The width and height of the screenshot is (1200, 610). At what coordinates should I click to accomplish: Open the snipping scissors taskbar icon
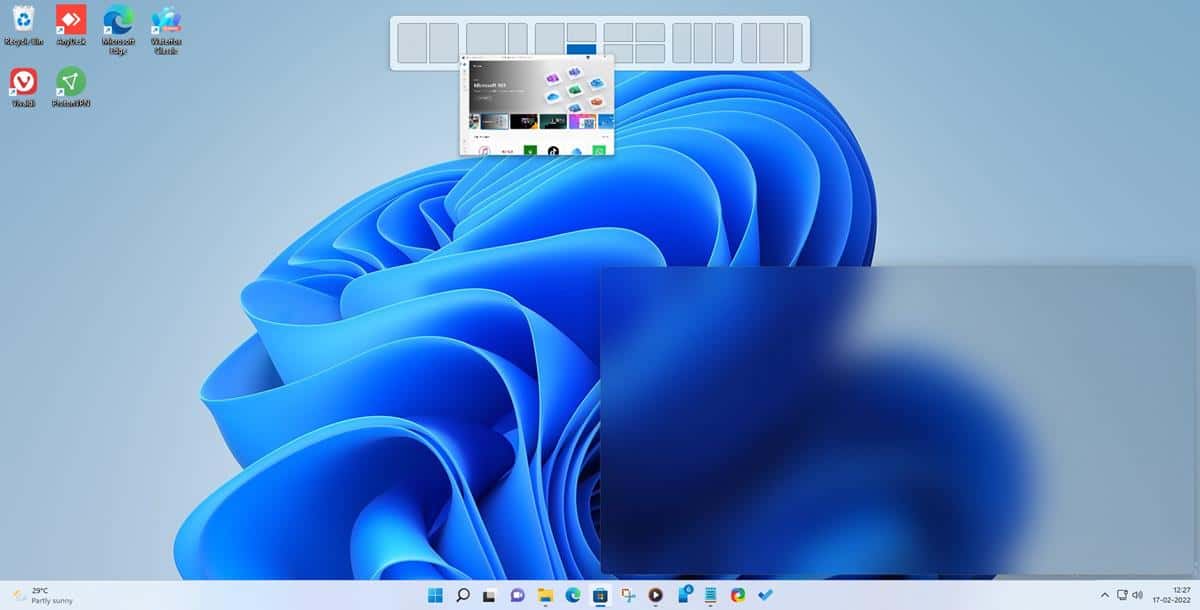tap(628, 595)
